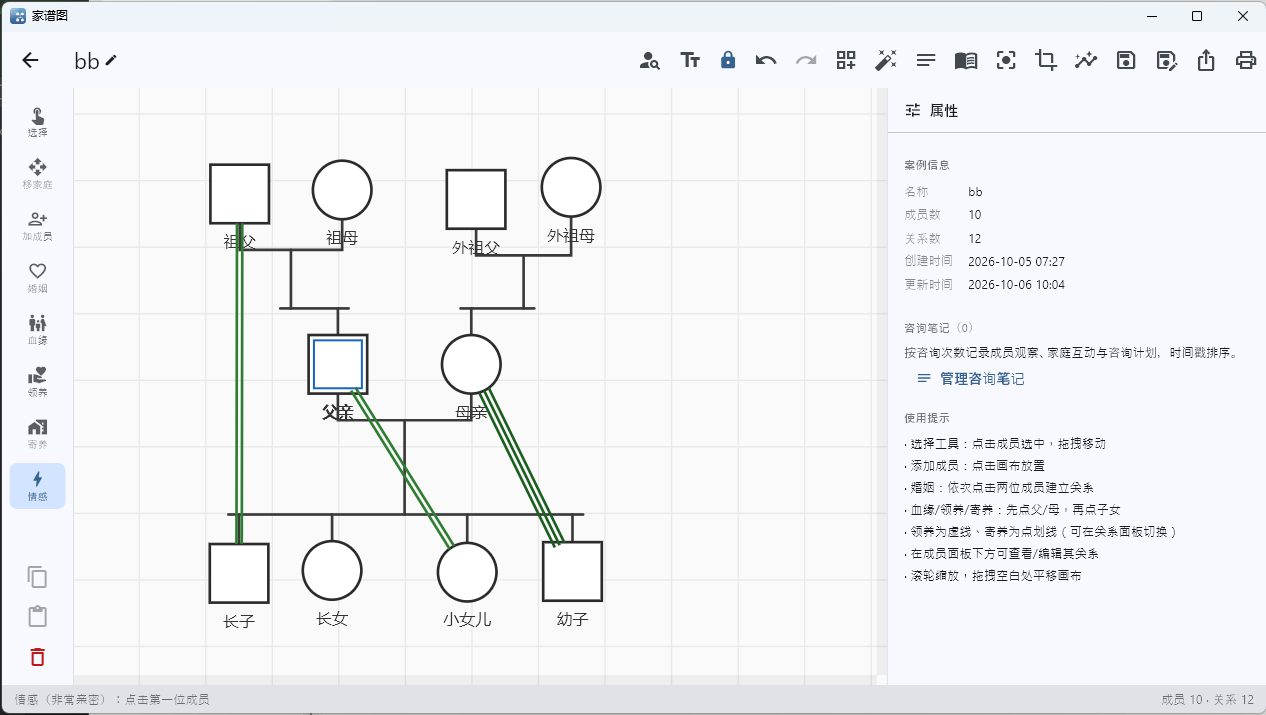Pick the 加成员 add member tool
Image resolution: width=1266 pixels, height=715 pixels.
pyautogui.click(x=37, y=226)
